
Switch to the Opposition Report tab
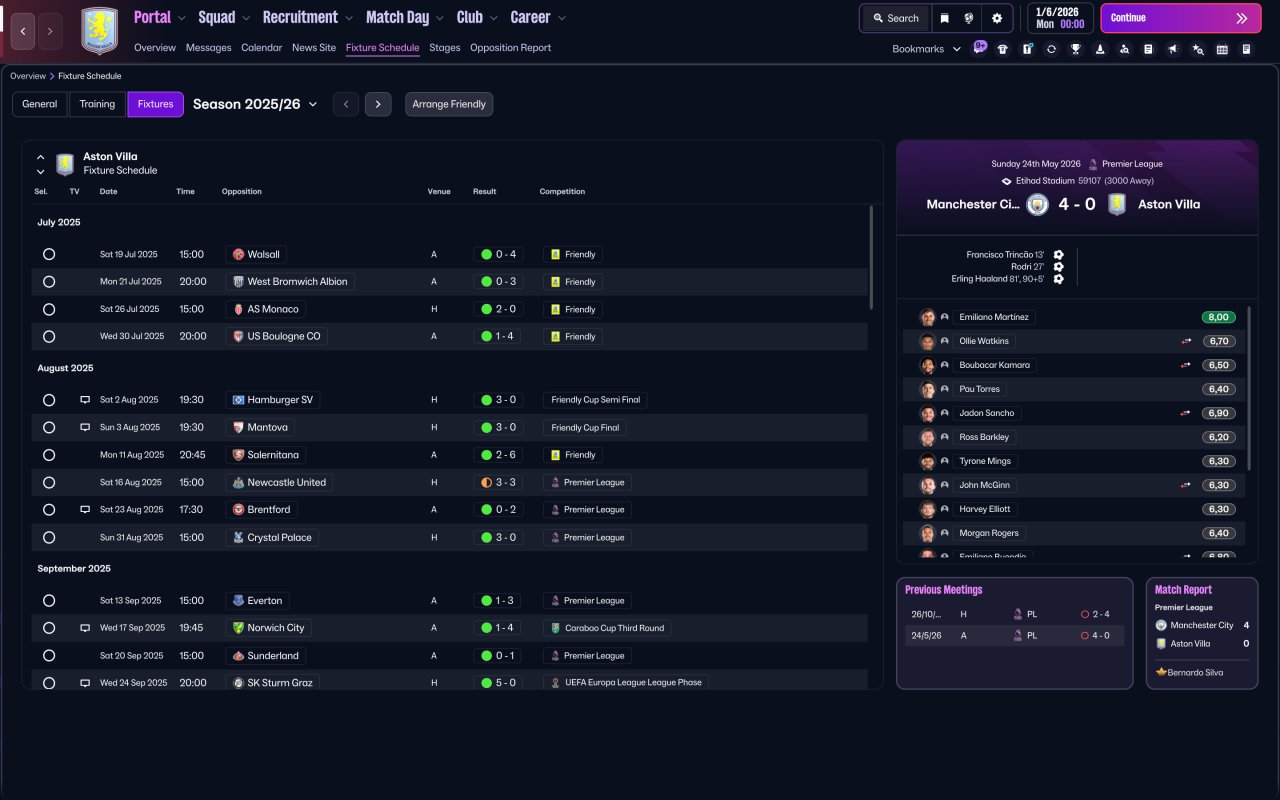pos(510,48)
